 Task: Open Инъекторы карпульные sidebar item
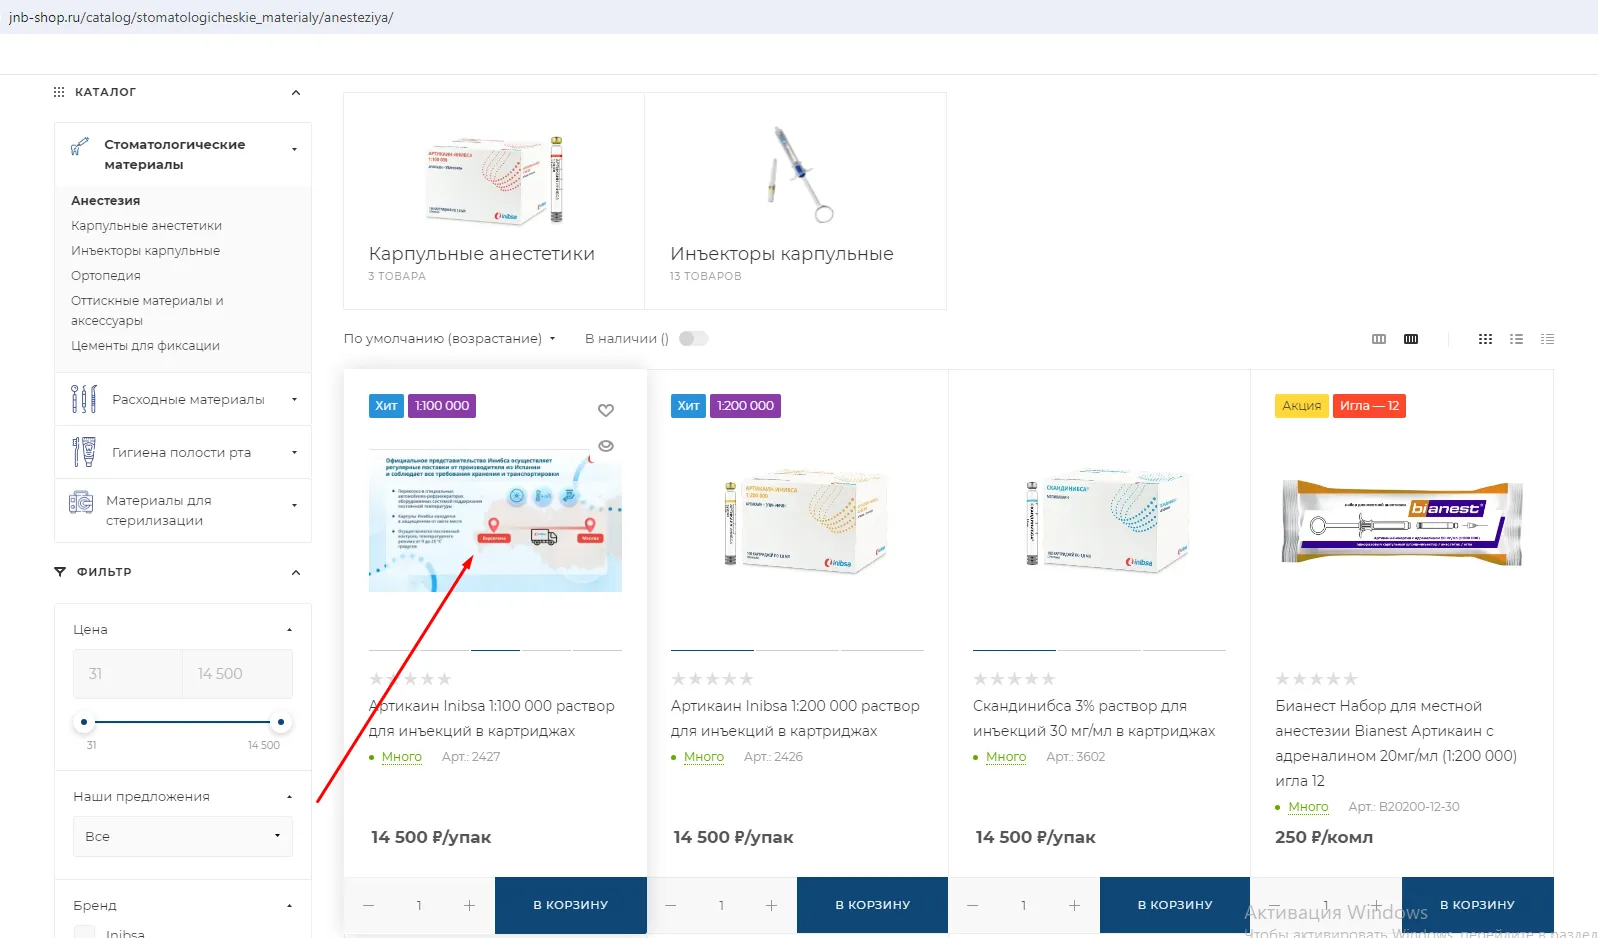(145, 251)
